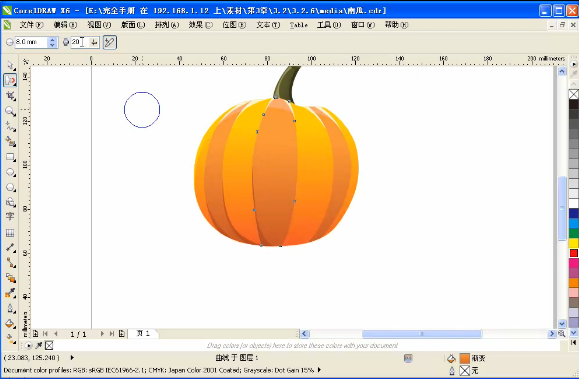Go to the first page button
This screenshot has height=379, width=579.
click(x=45, y=334)
